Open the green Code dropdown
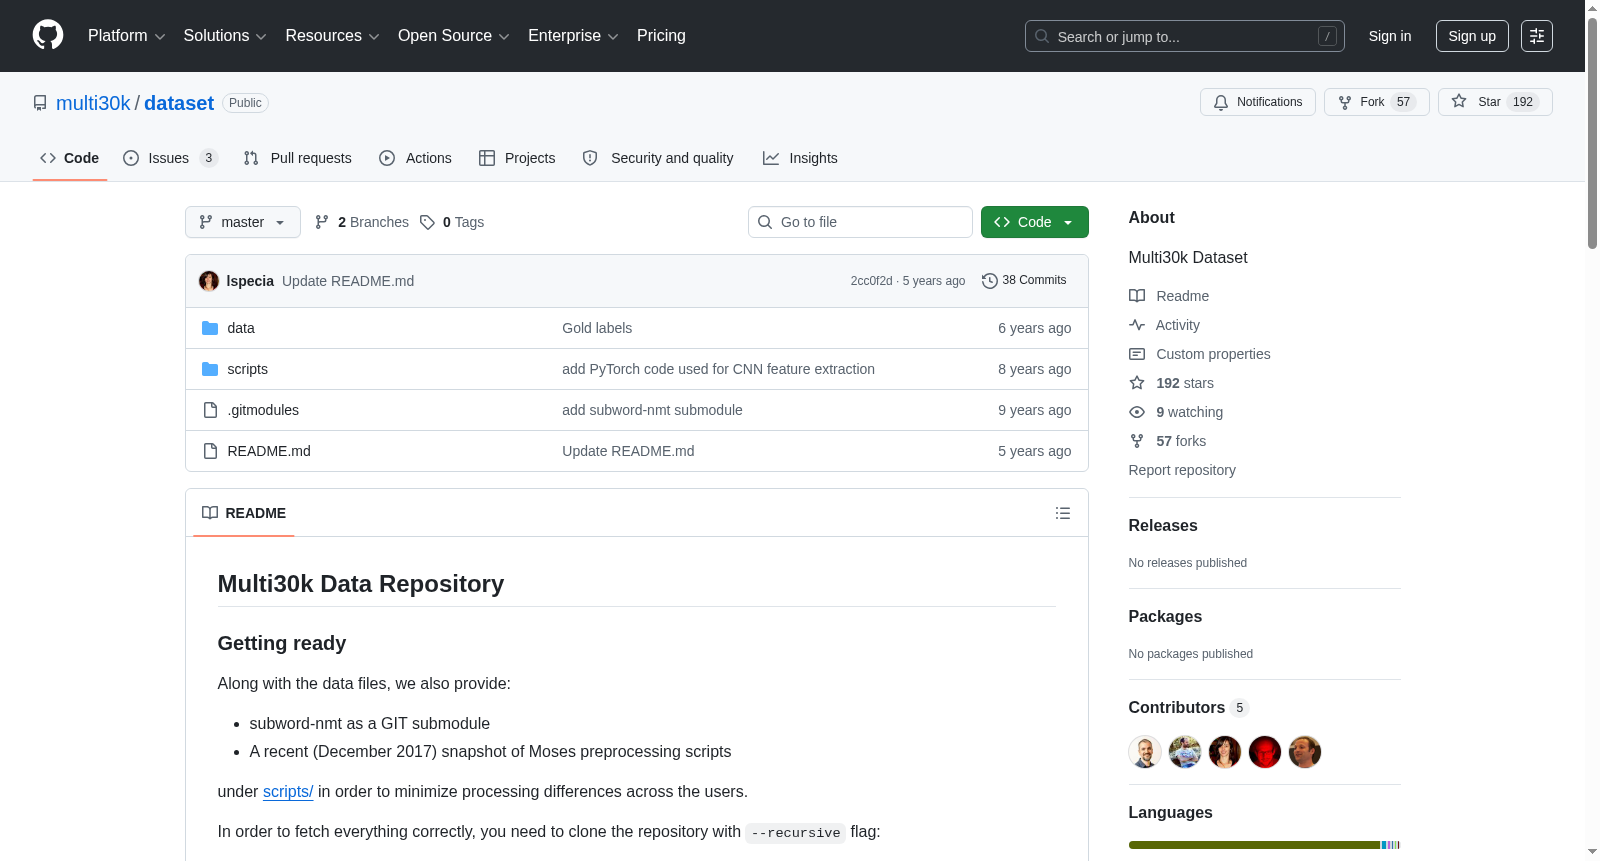 1035,222
